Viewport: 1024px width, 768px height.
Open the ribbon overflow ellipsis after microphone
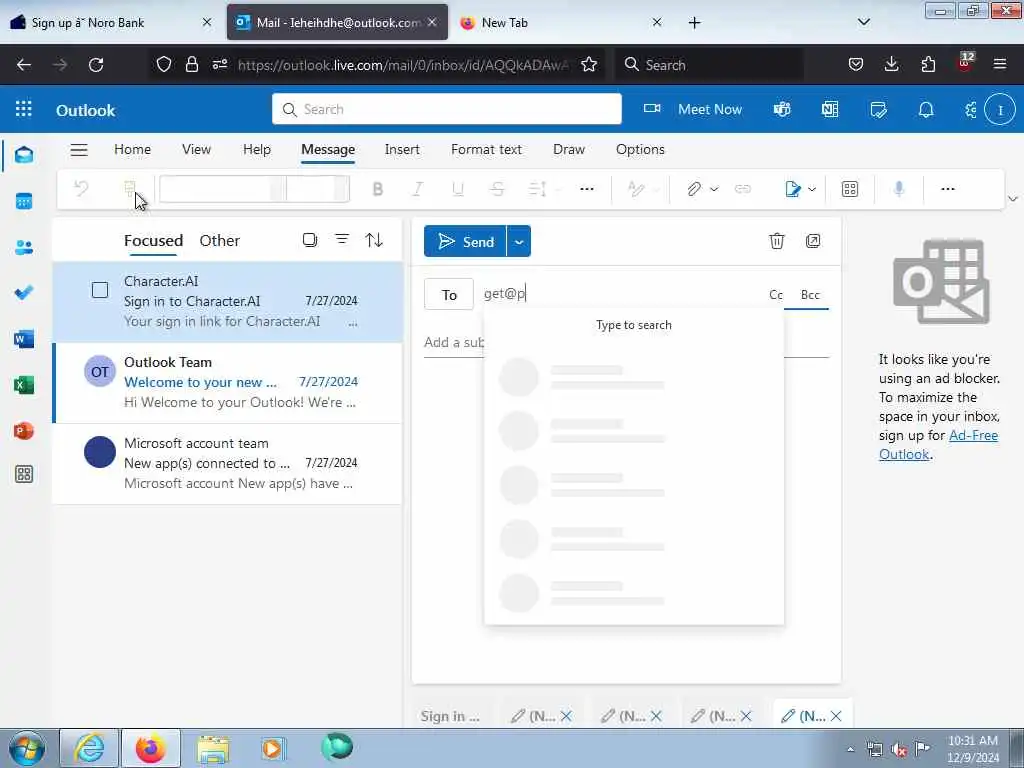click(x=948, y=189)
